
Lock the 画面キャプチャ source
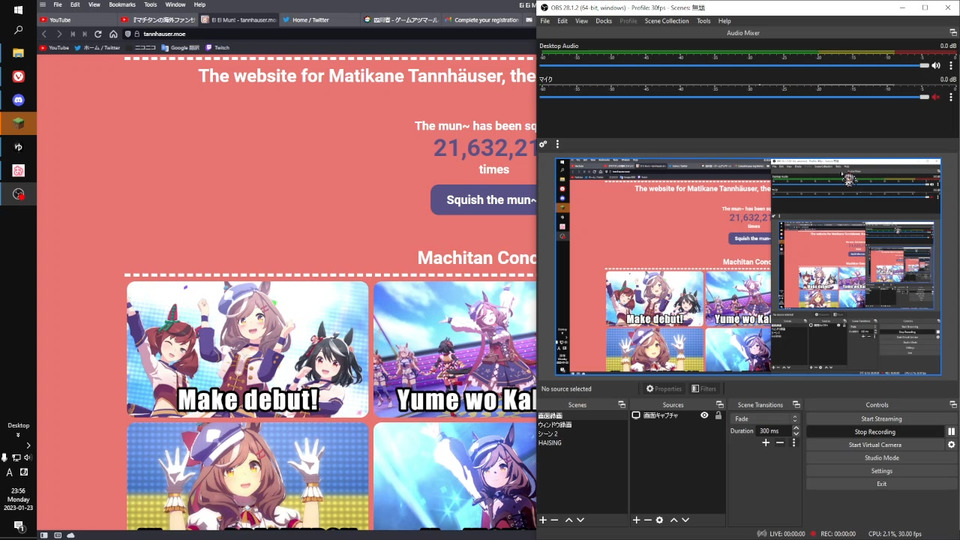(x=718, y=415)
